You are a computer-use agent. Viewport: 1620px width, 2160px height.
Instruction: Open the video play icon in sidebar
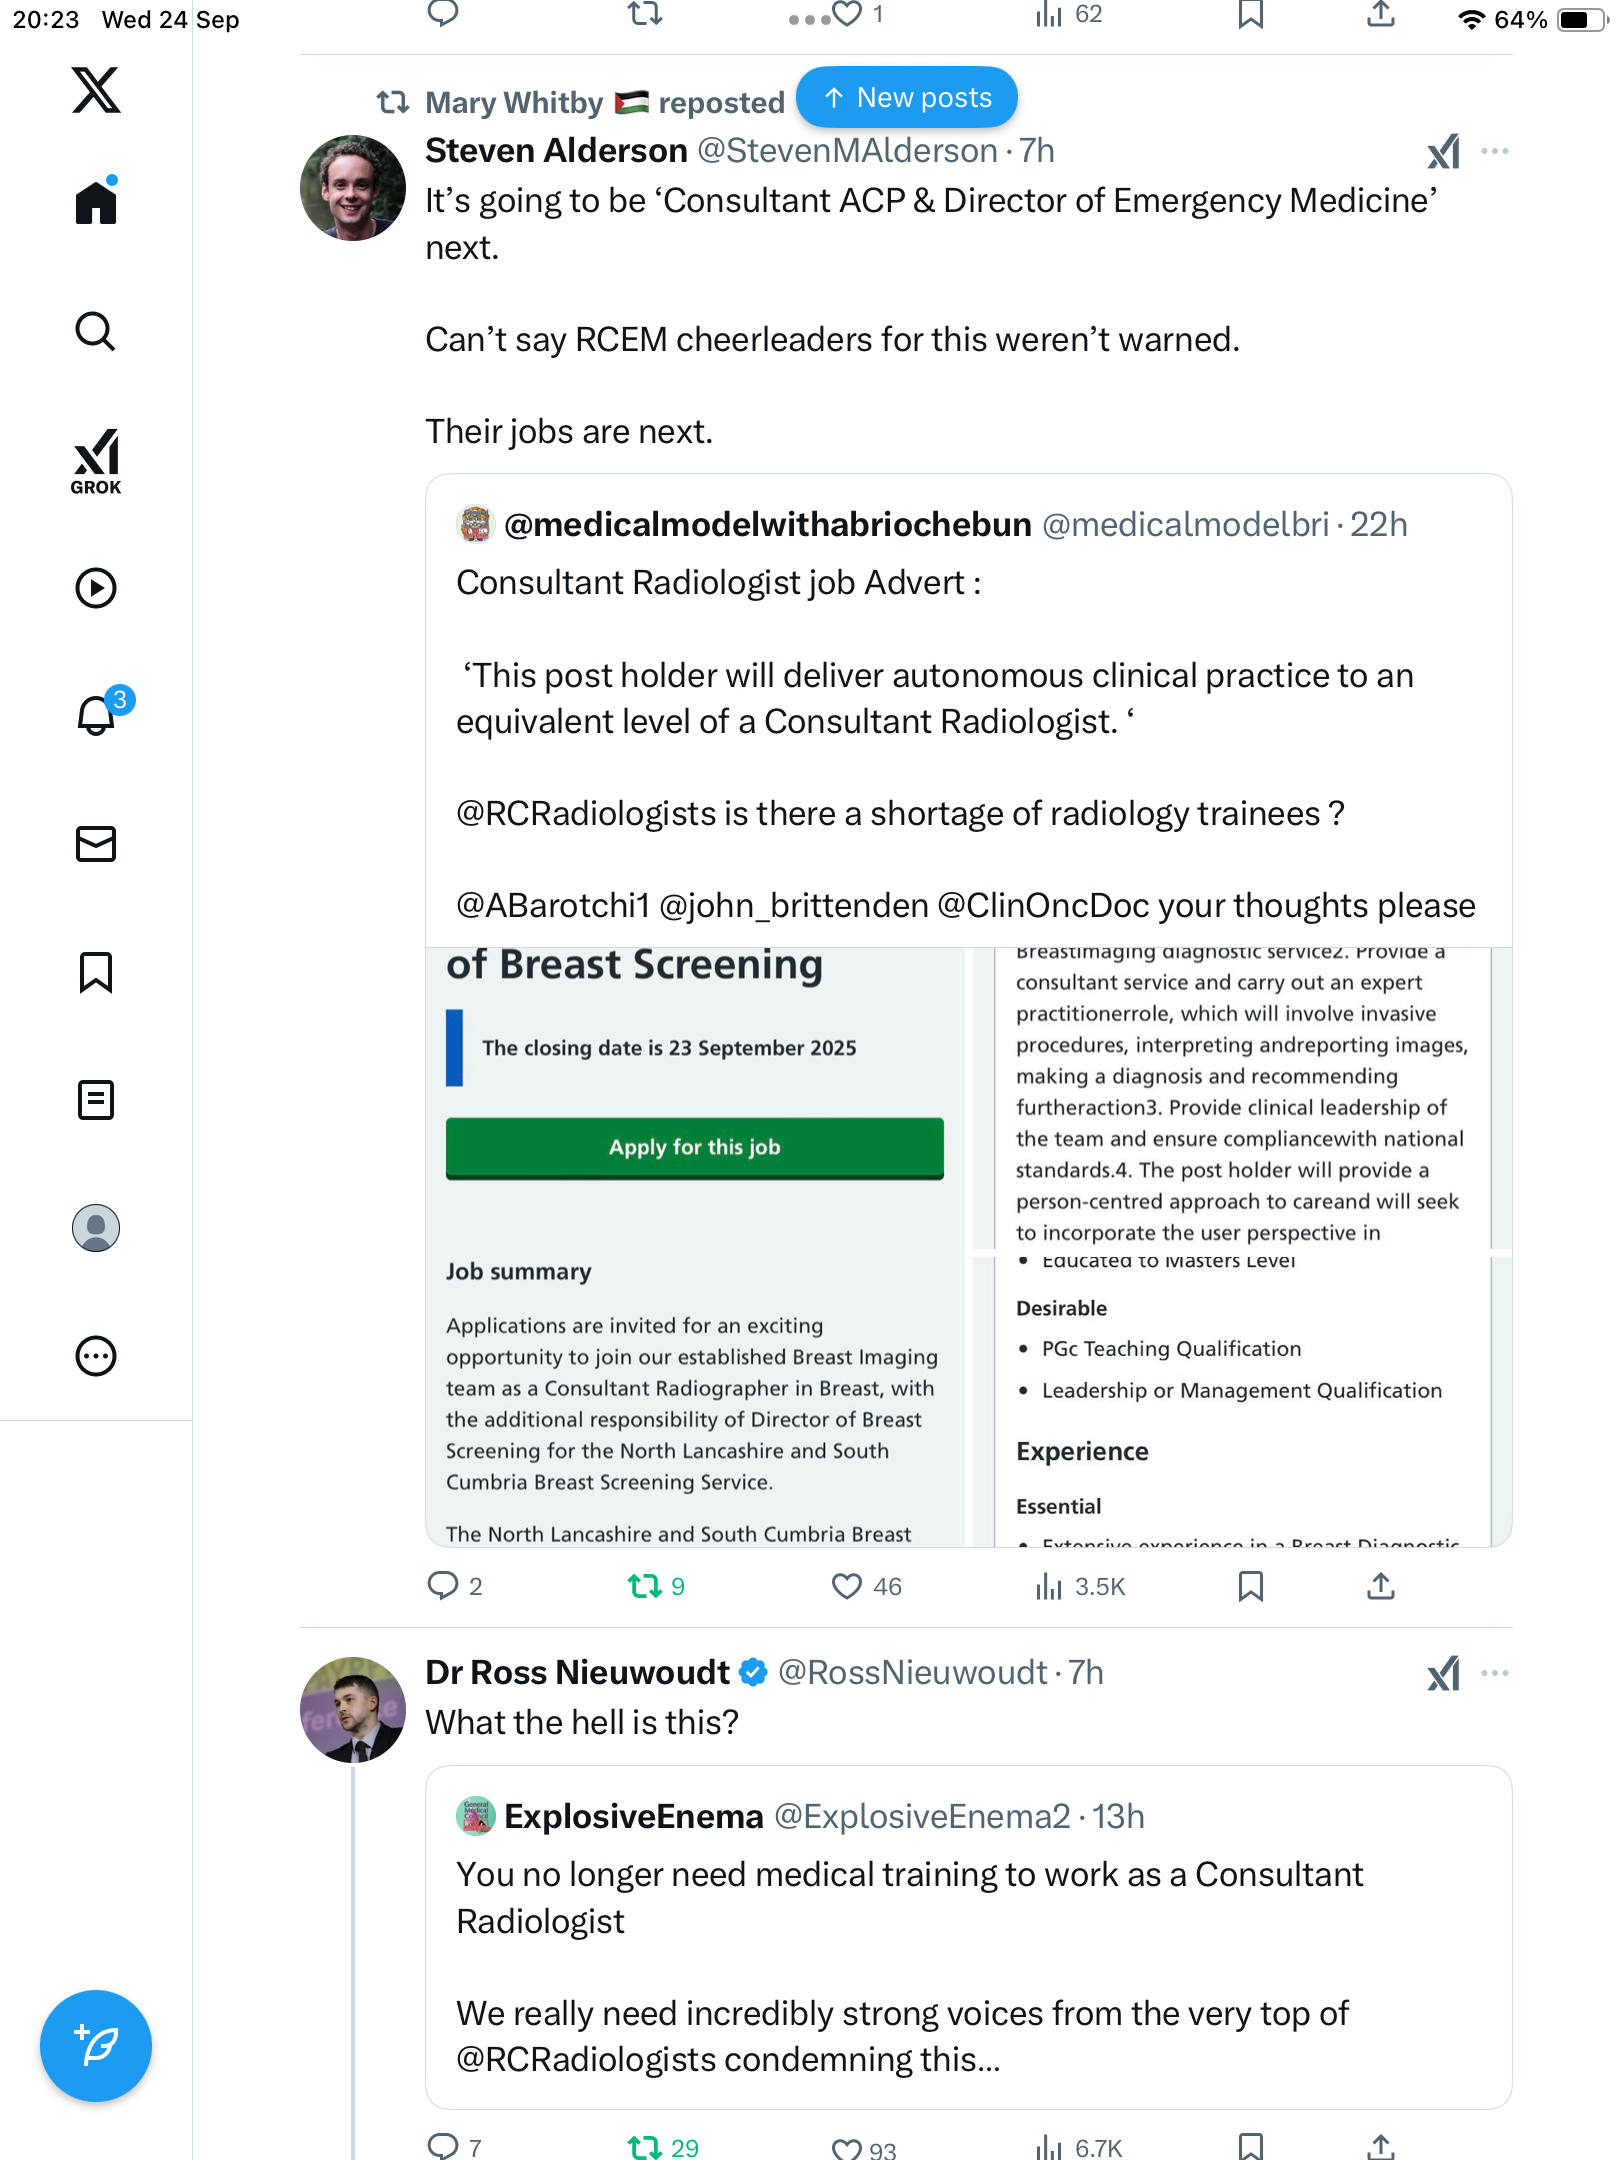coord(96,588)
